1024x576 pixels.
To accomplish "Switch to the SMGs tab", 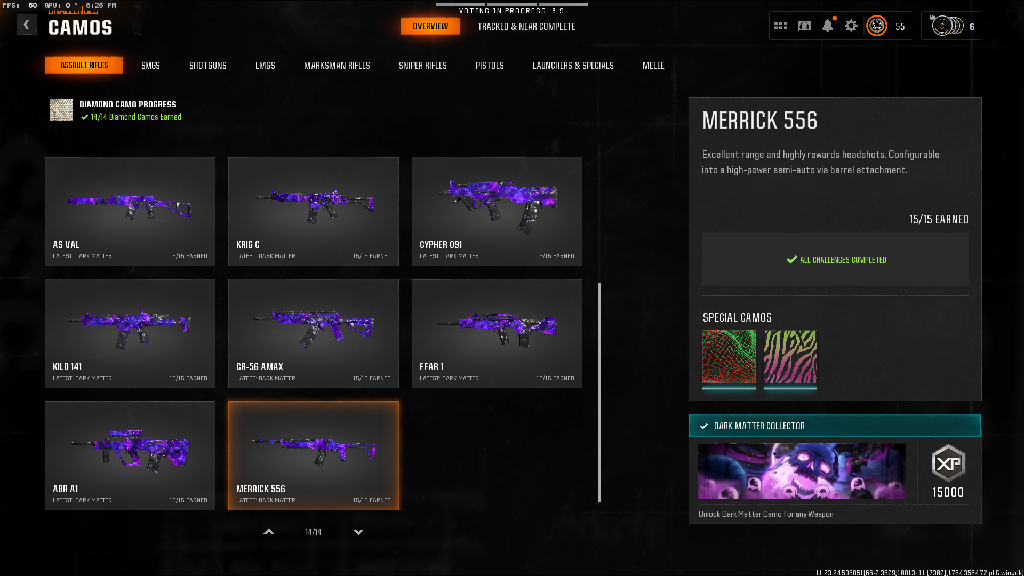I will (150, 66).
